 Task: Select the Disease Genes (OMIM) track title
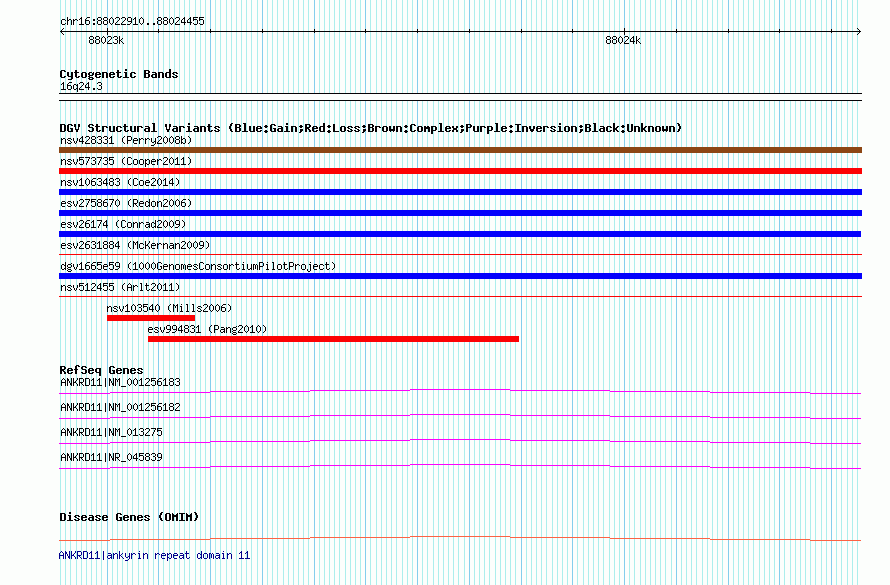(x=129, y=517)
